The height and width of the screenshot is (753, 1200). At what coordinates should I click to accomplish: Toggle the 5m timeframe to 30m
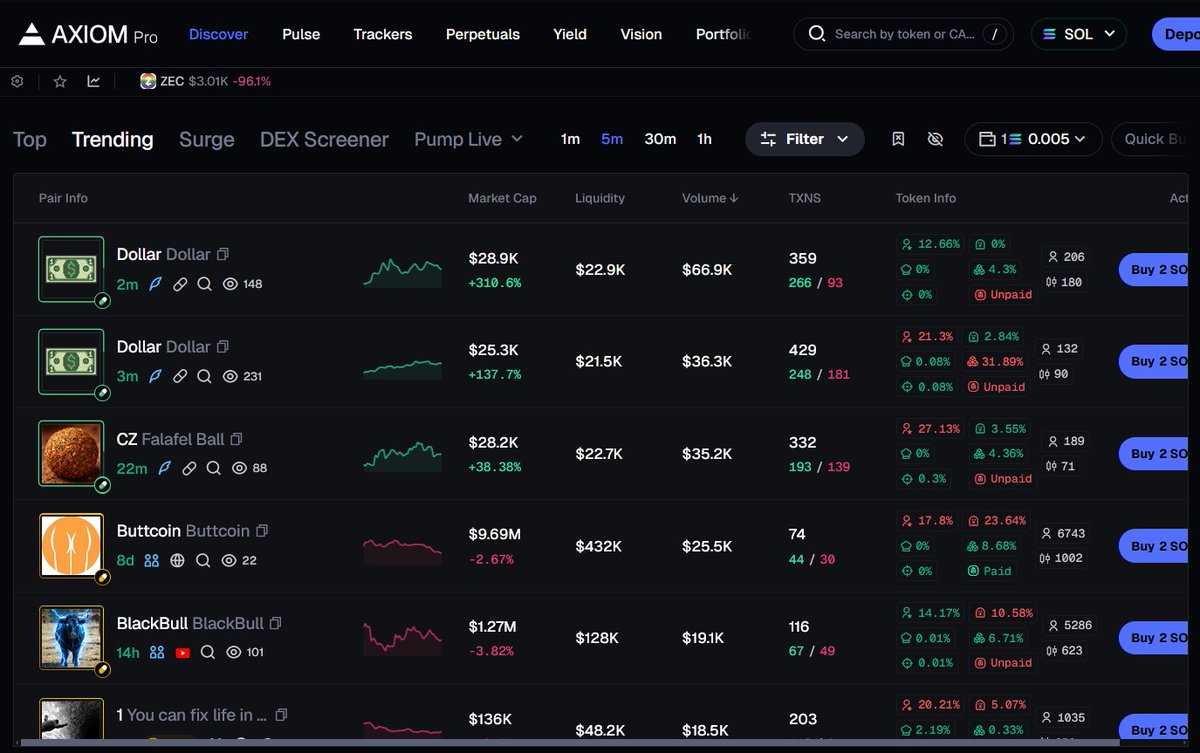[660, 139]
